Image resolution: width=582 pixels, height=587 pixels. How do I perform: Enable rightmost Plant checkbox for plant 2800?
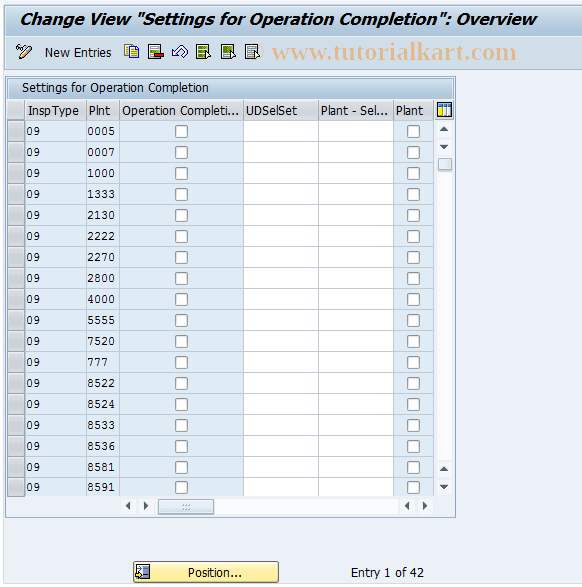[x=414, y=278]
